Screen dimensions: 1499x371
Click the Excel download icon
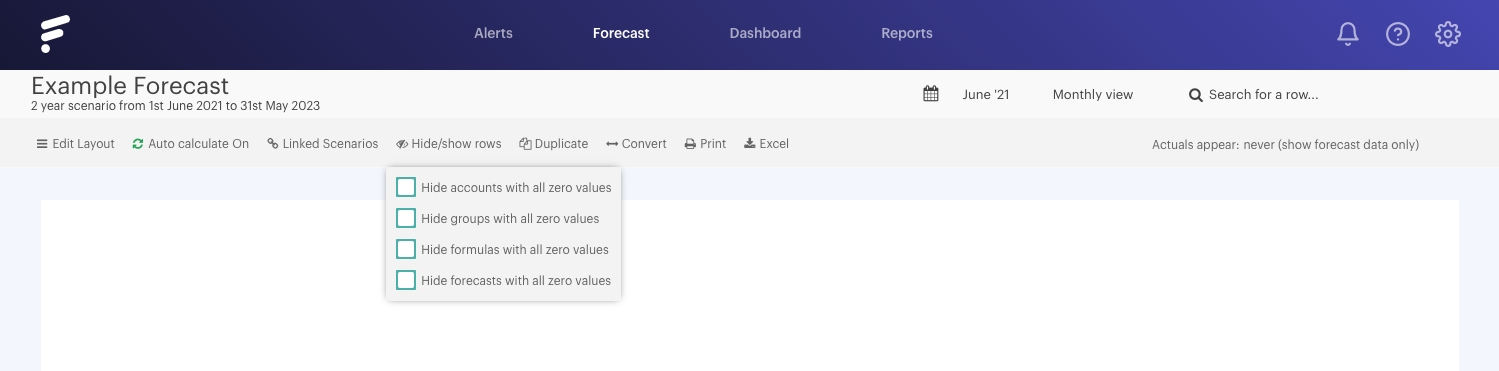click(750, 144)
